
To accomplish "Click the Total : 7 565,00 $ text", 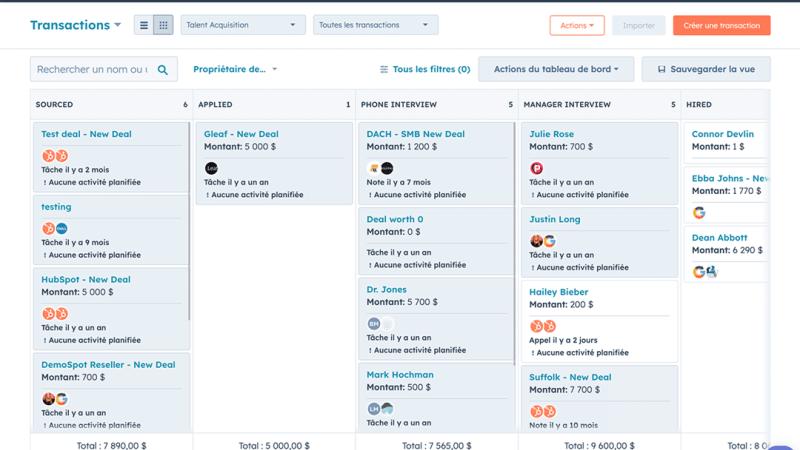I will pyautogui.click(x=437, y=445).
